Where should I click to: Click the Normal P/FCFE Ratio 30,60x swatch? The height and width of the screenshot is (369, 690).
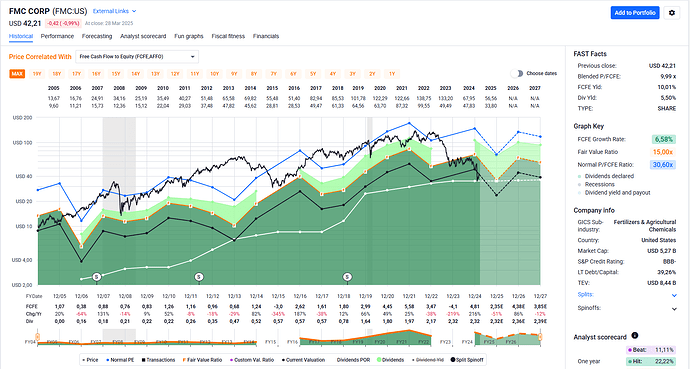tap(663, 165)
